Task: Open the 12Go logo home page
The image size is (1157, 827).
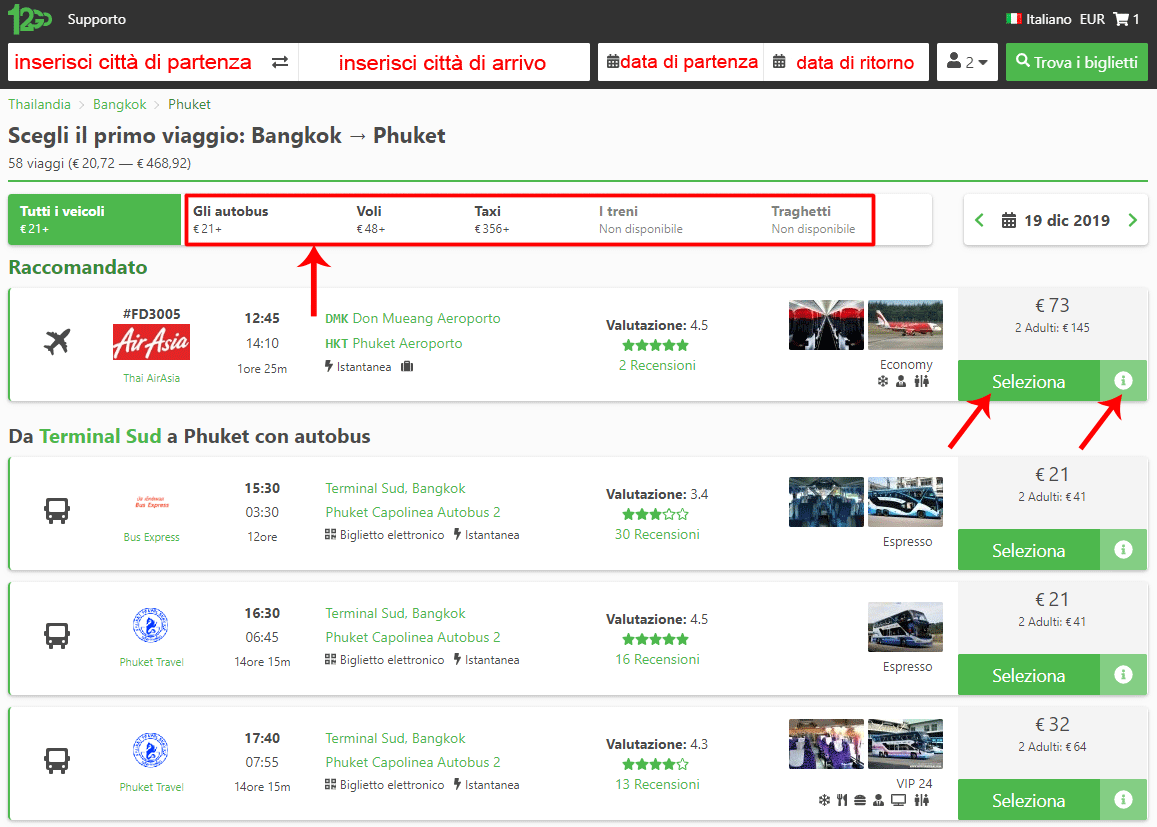Action: coord(30,19)
